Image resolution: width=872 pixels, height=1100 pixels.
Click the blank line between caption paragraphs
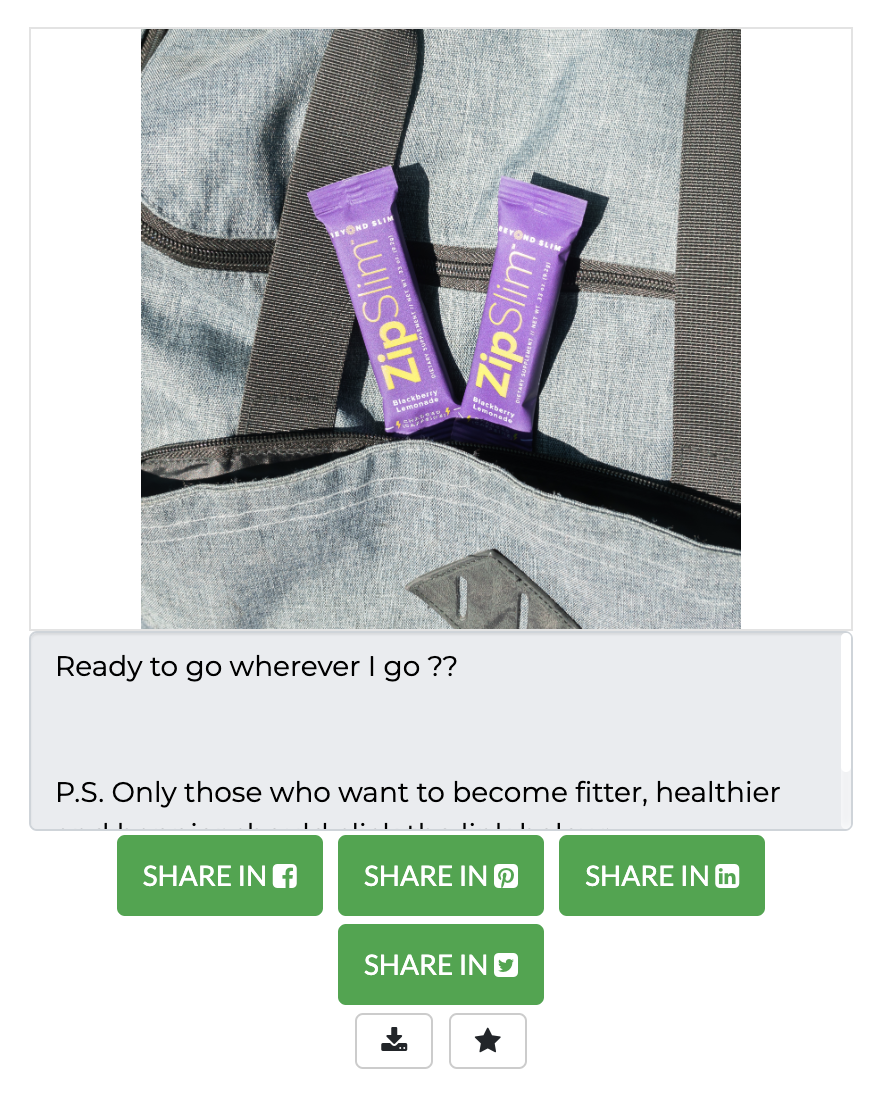(x=435, y=730)
